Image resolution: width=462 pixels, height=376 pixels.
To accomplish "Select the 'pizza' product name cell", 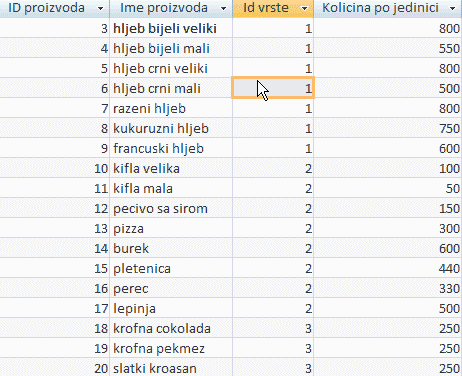I will (x=171, y=228).
